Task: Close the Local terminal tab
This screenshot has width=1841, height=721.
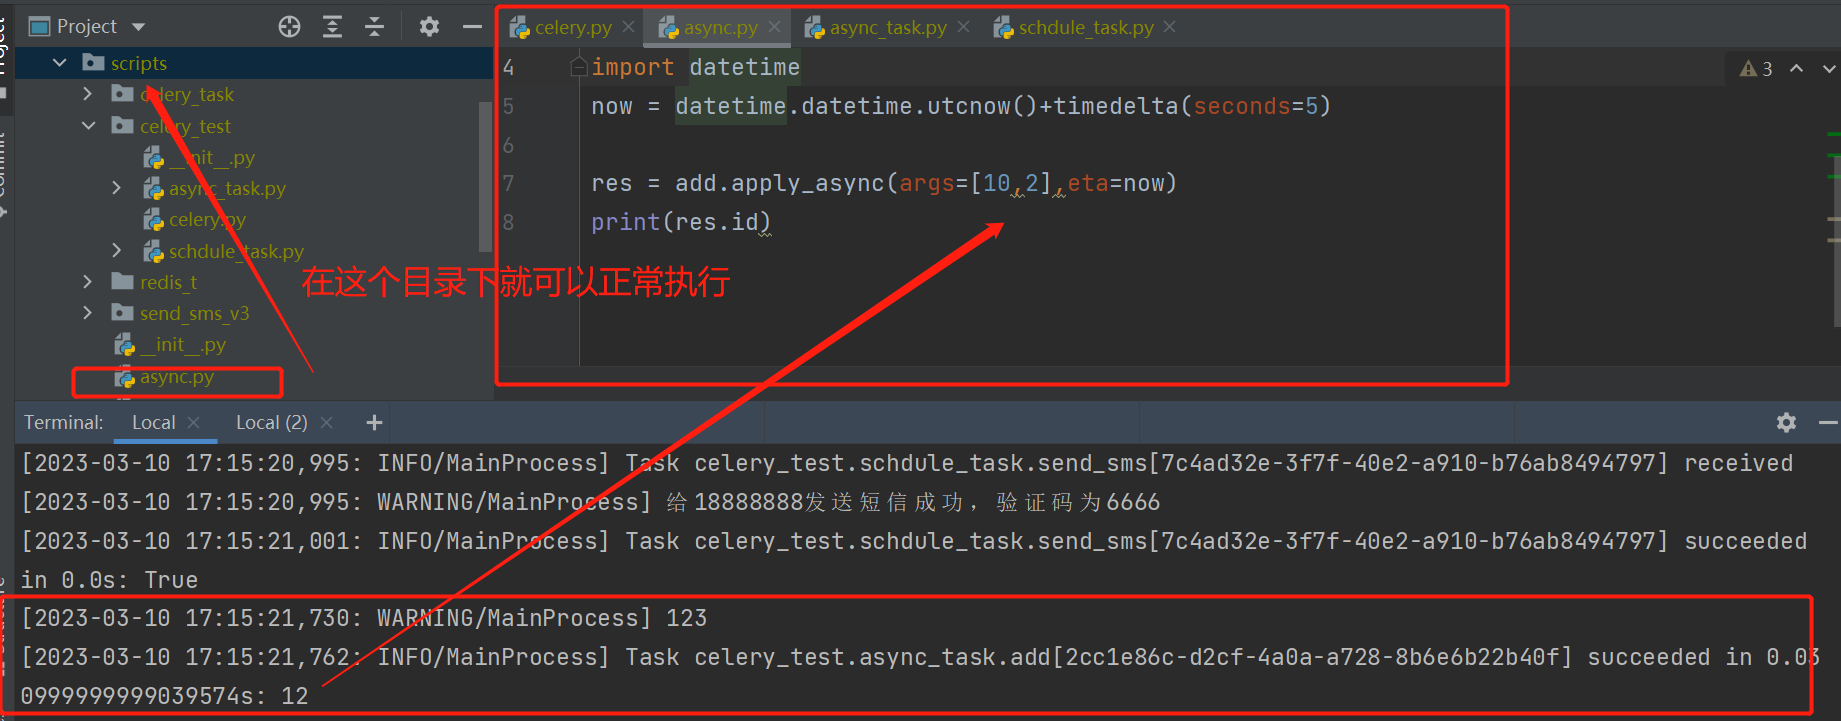Action: [x=194, y=423]
